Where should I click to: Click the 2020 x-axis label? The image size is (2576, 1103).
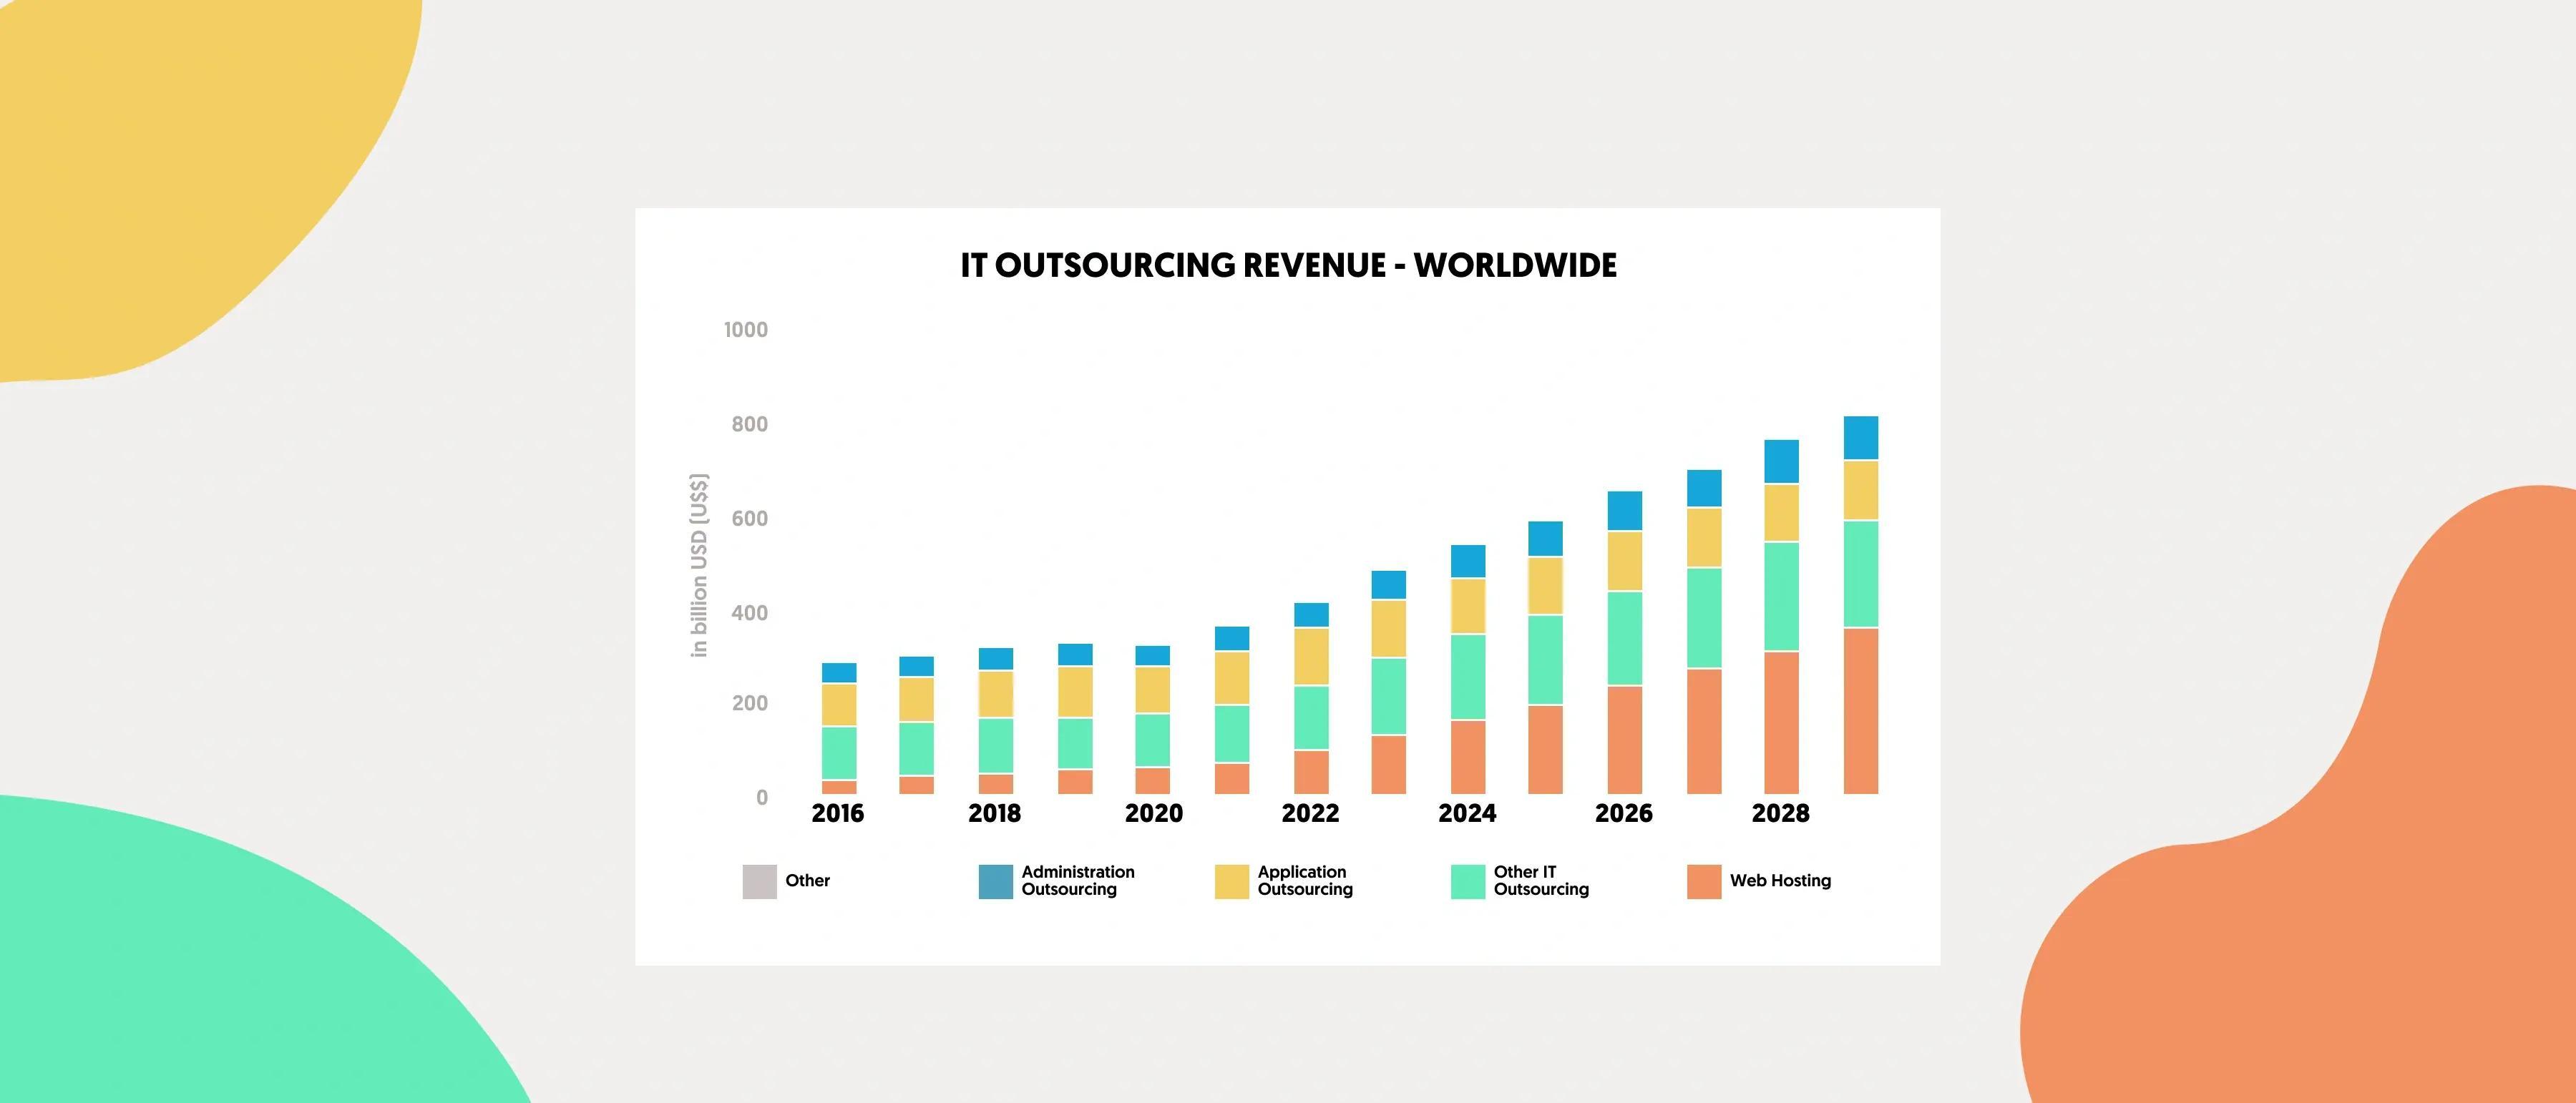pos(1153,813)
